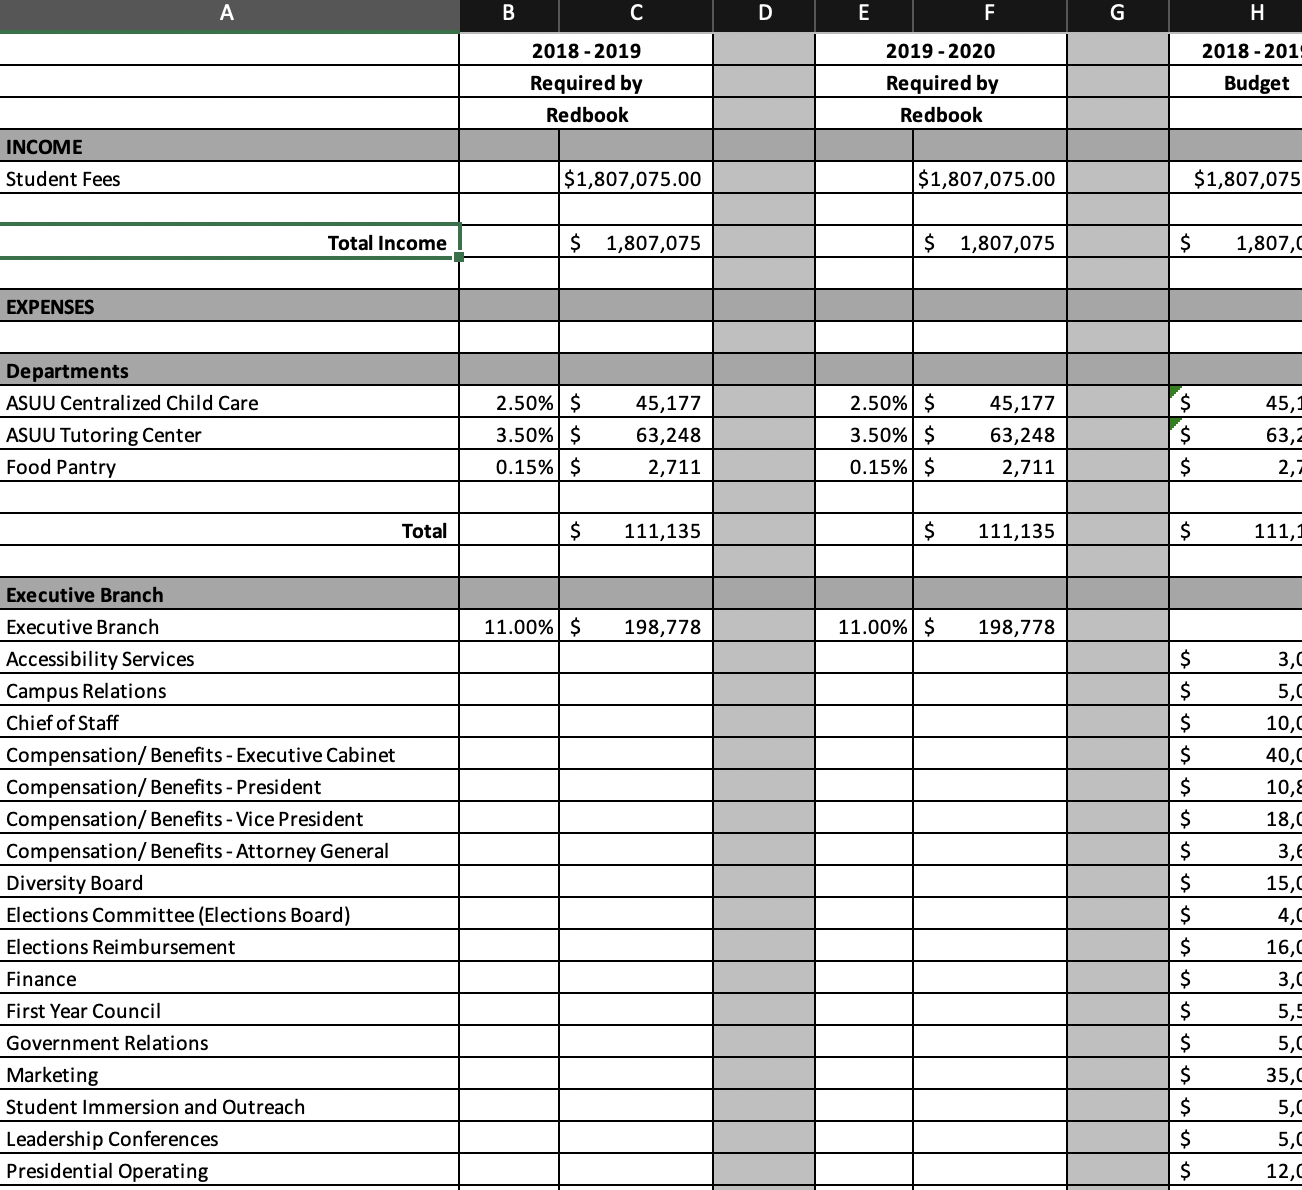The height and width of the screenshot is (1190, 1302).
Task: Select ASUU Centralized Child Care cell
Action: (229, 402)
